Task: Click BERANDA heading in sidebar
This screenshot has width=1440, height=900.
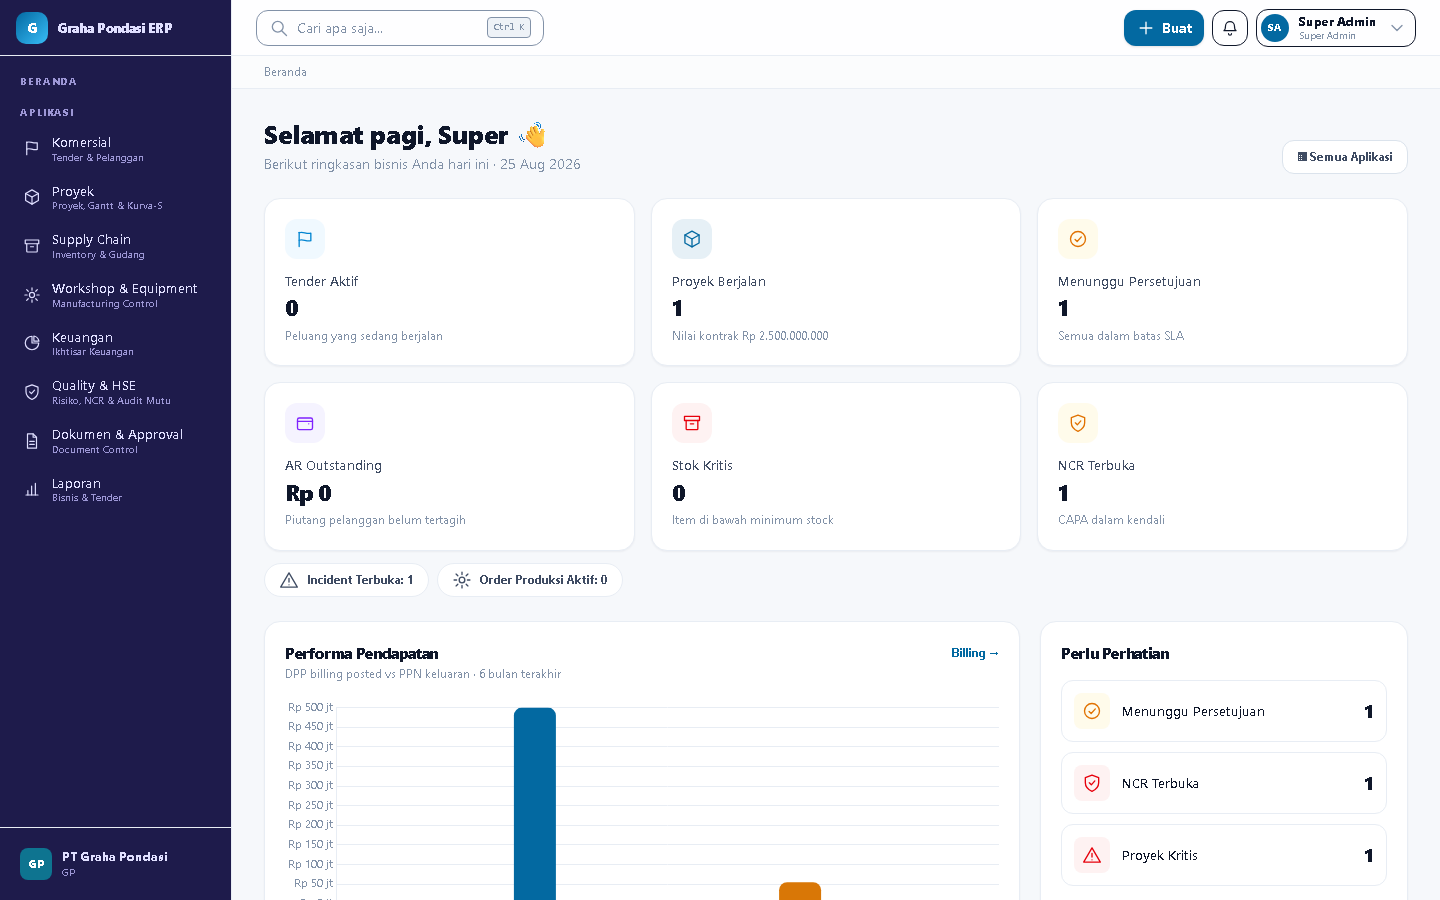Action: coord(48,82)
